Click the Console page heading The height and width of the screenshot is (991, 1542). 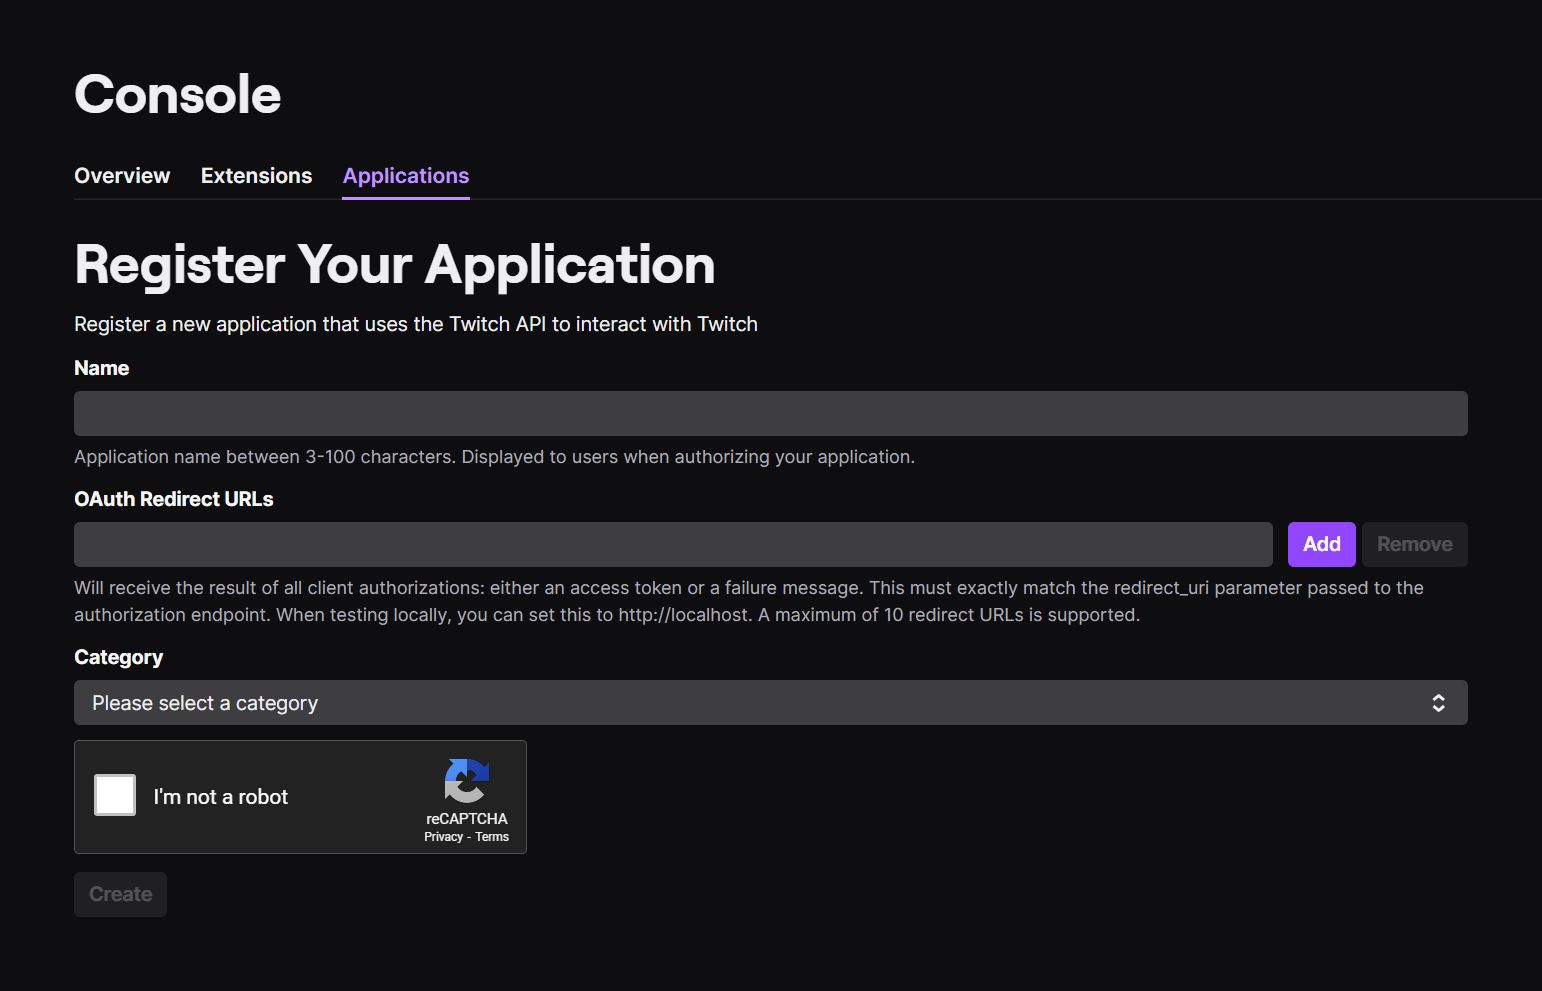(x=178, y=95)
